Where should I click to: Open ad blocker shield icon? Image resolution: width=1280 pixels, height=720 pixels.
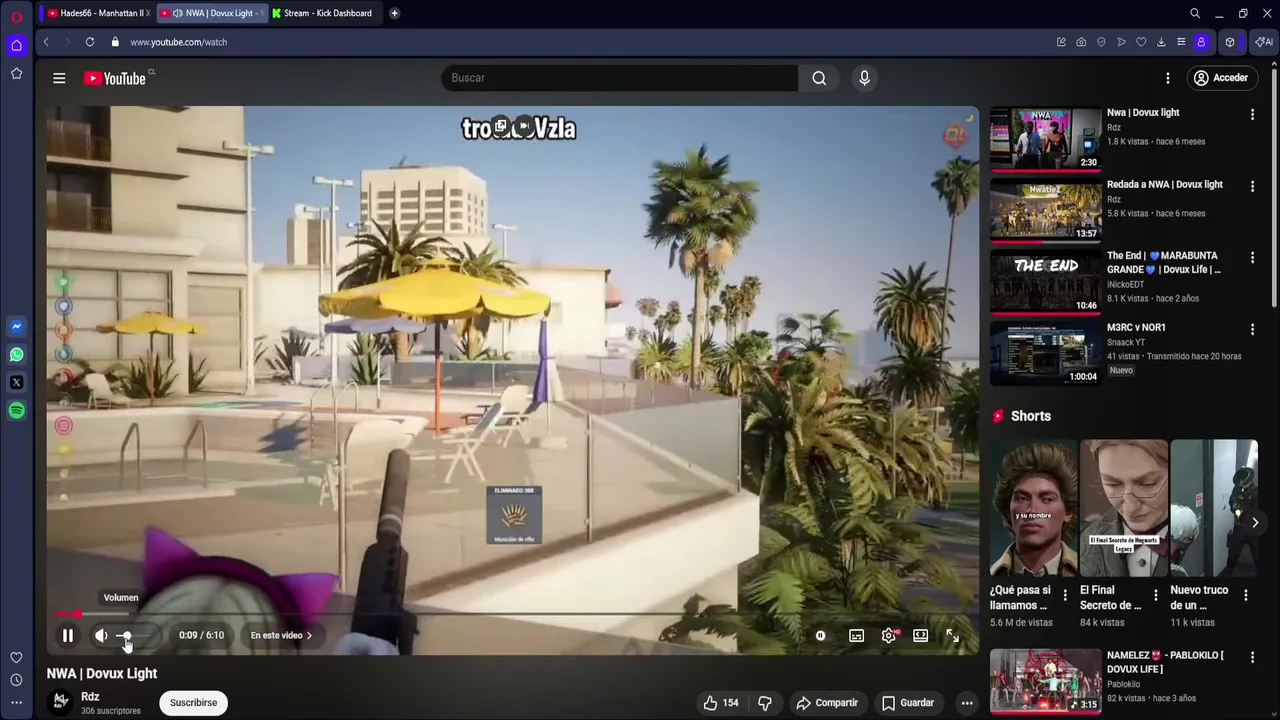coord(1101,42)
